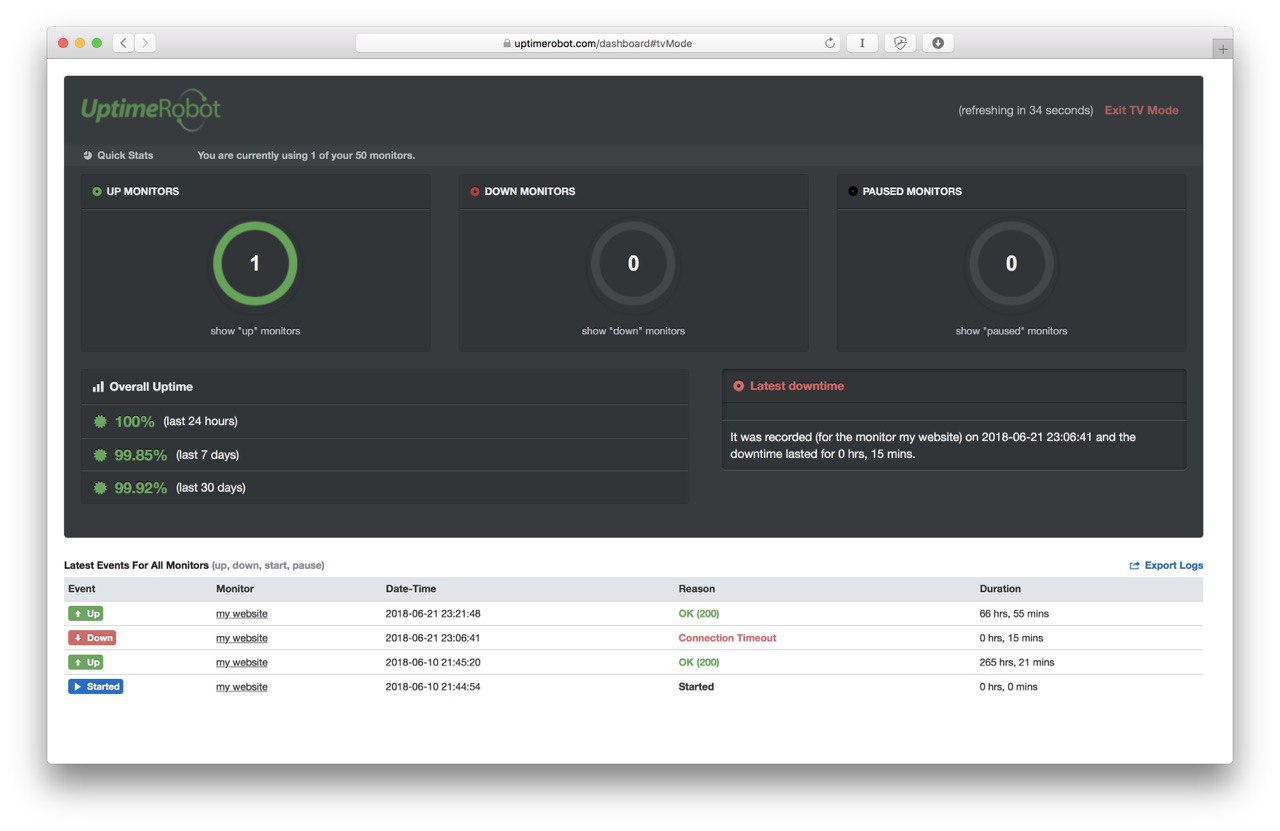
Task: Click the "100%" last 24 hours value
Action: 135,422
